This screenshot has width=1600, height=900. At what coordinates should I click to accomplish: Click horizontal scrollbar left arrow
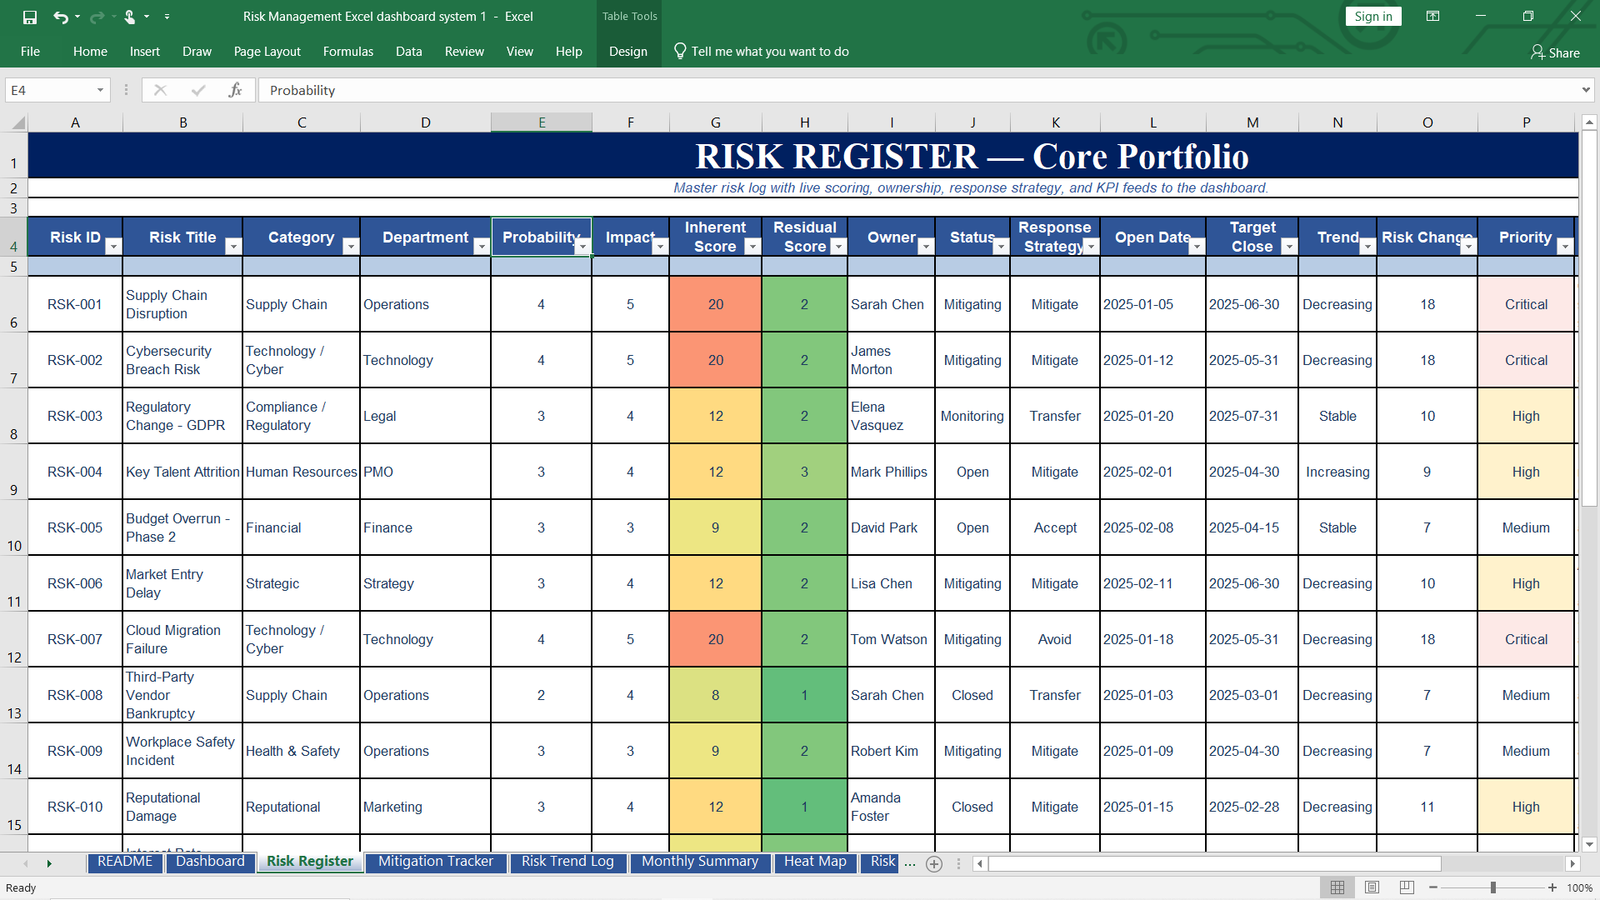[980, 864]
